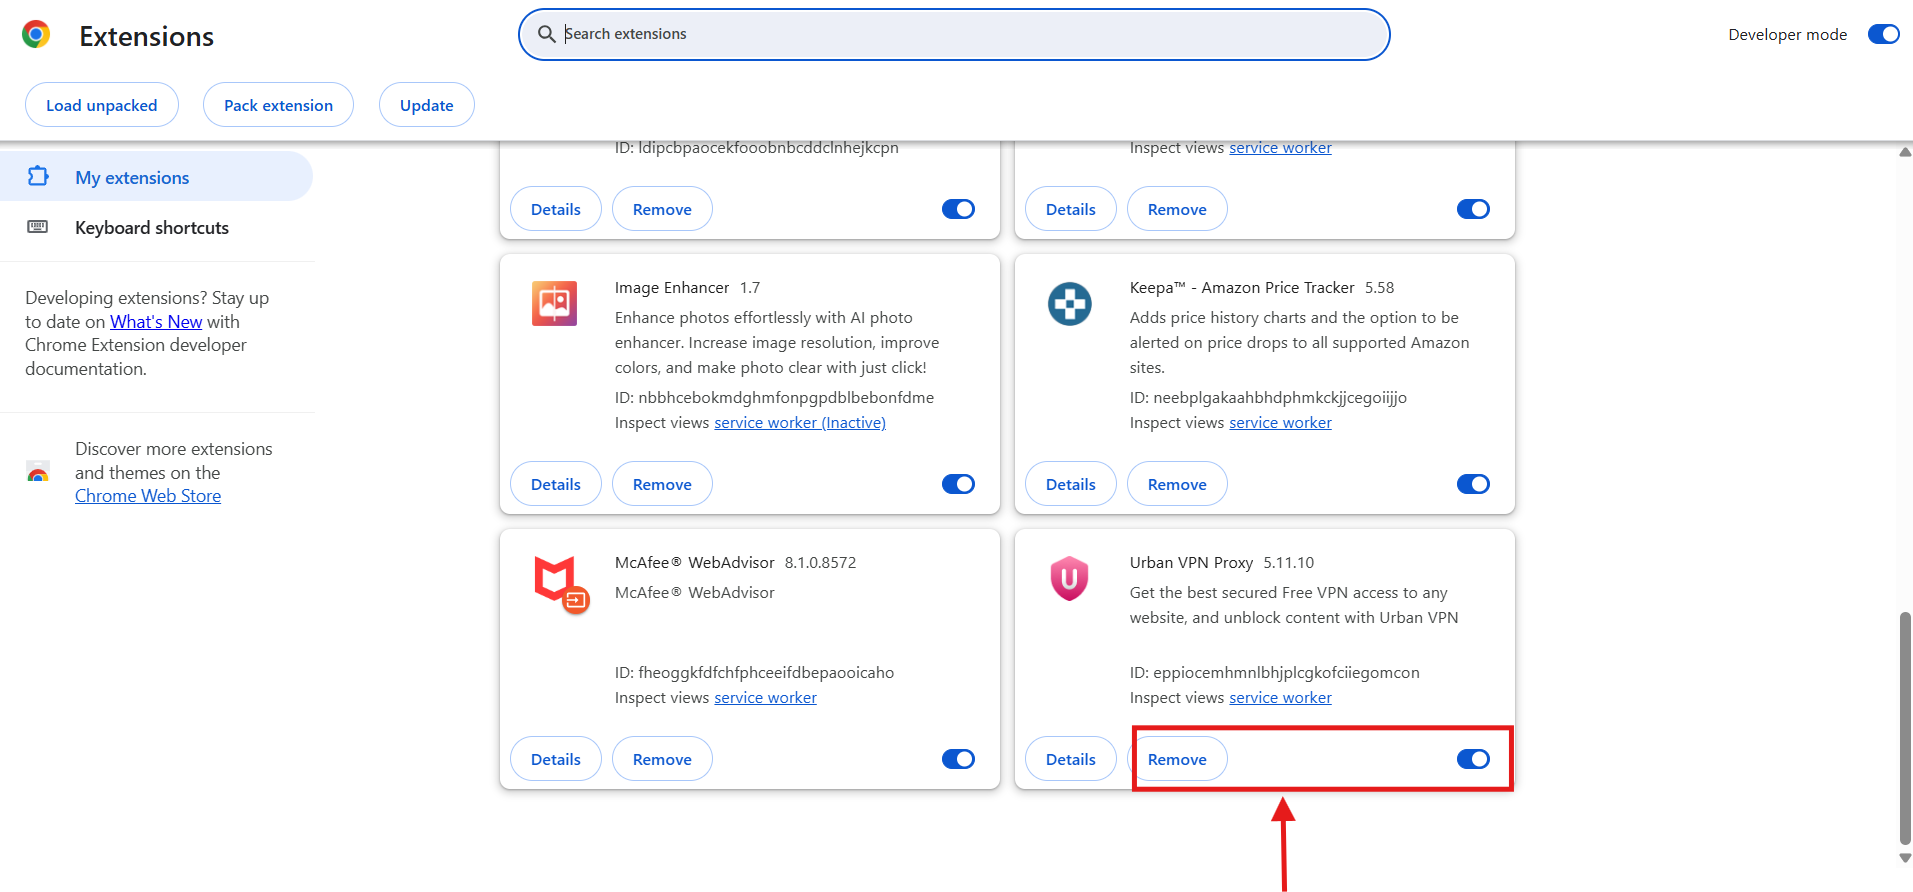Image resolution: width=1913 pixels, height=892 pixels.
Task: Click the Extensions page title
Action: [146, 36]
